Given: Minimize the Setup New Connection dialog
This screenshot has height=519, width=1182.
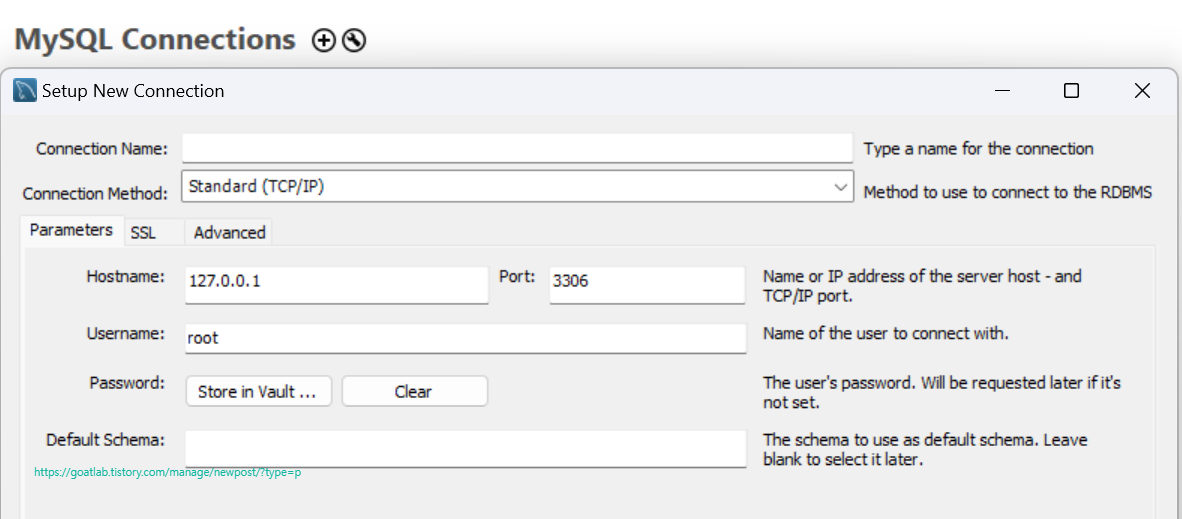Looking at the screenshot, I should 1002,91.
